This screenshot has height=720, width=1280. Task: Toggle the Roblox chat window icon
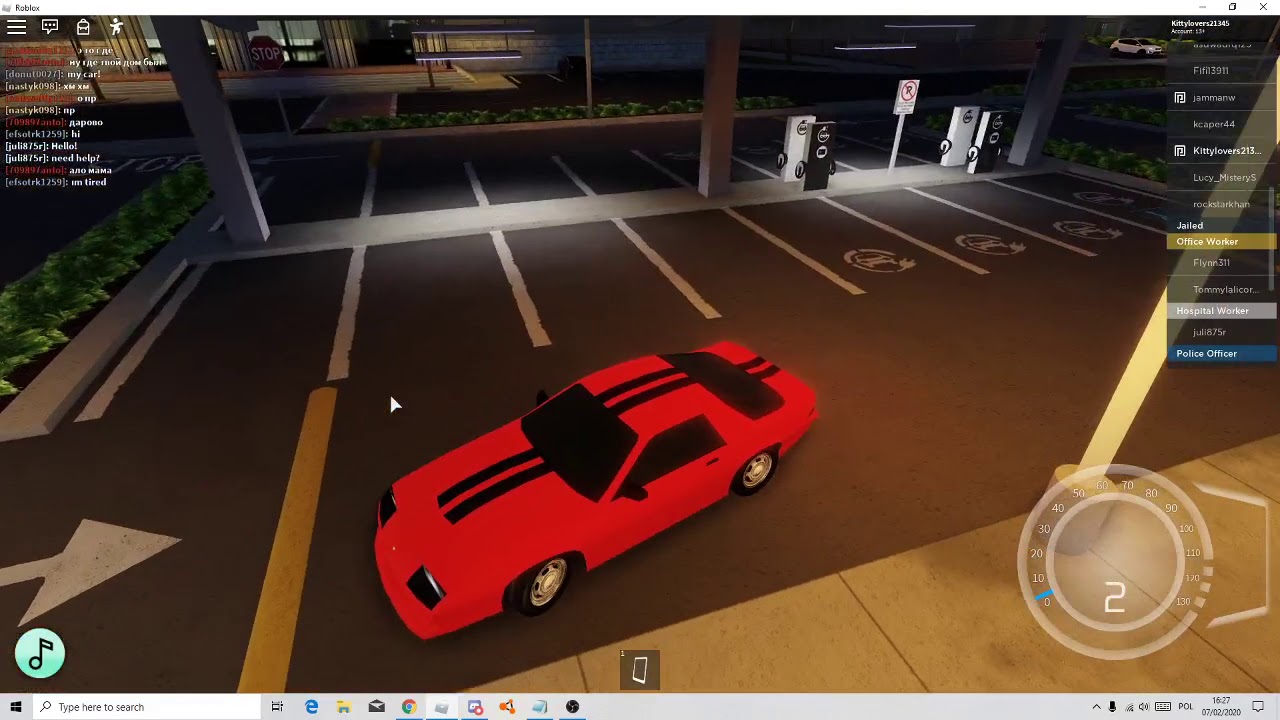click(x=50, y=27)
